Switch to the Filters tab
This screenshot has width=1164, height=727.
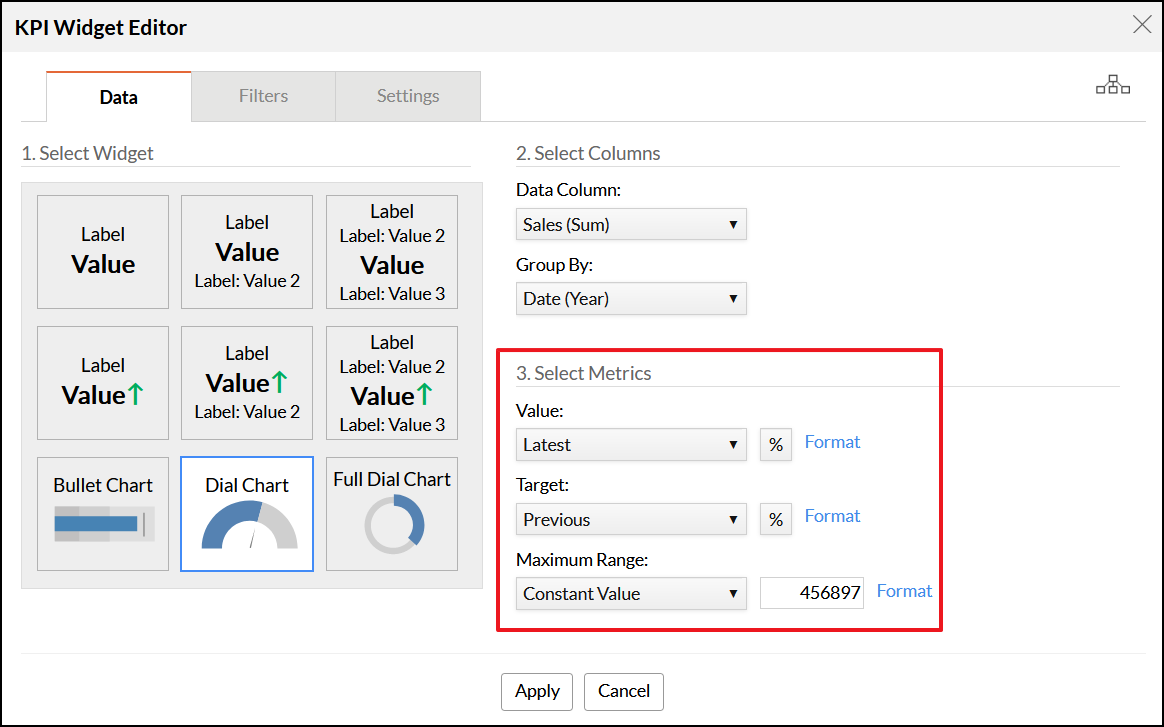(263, 96)
